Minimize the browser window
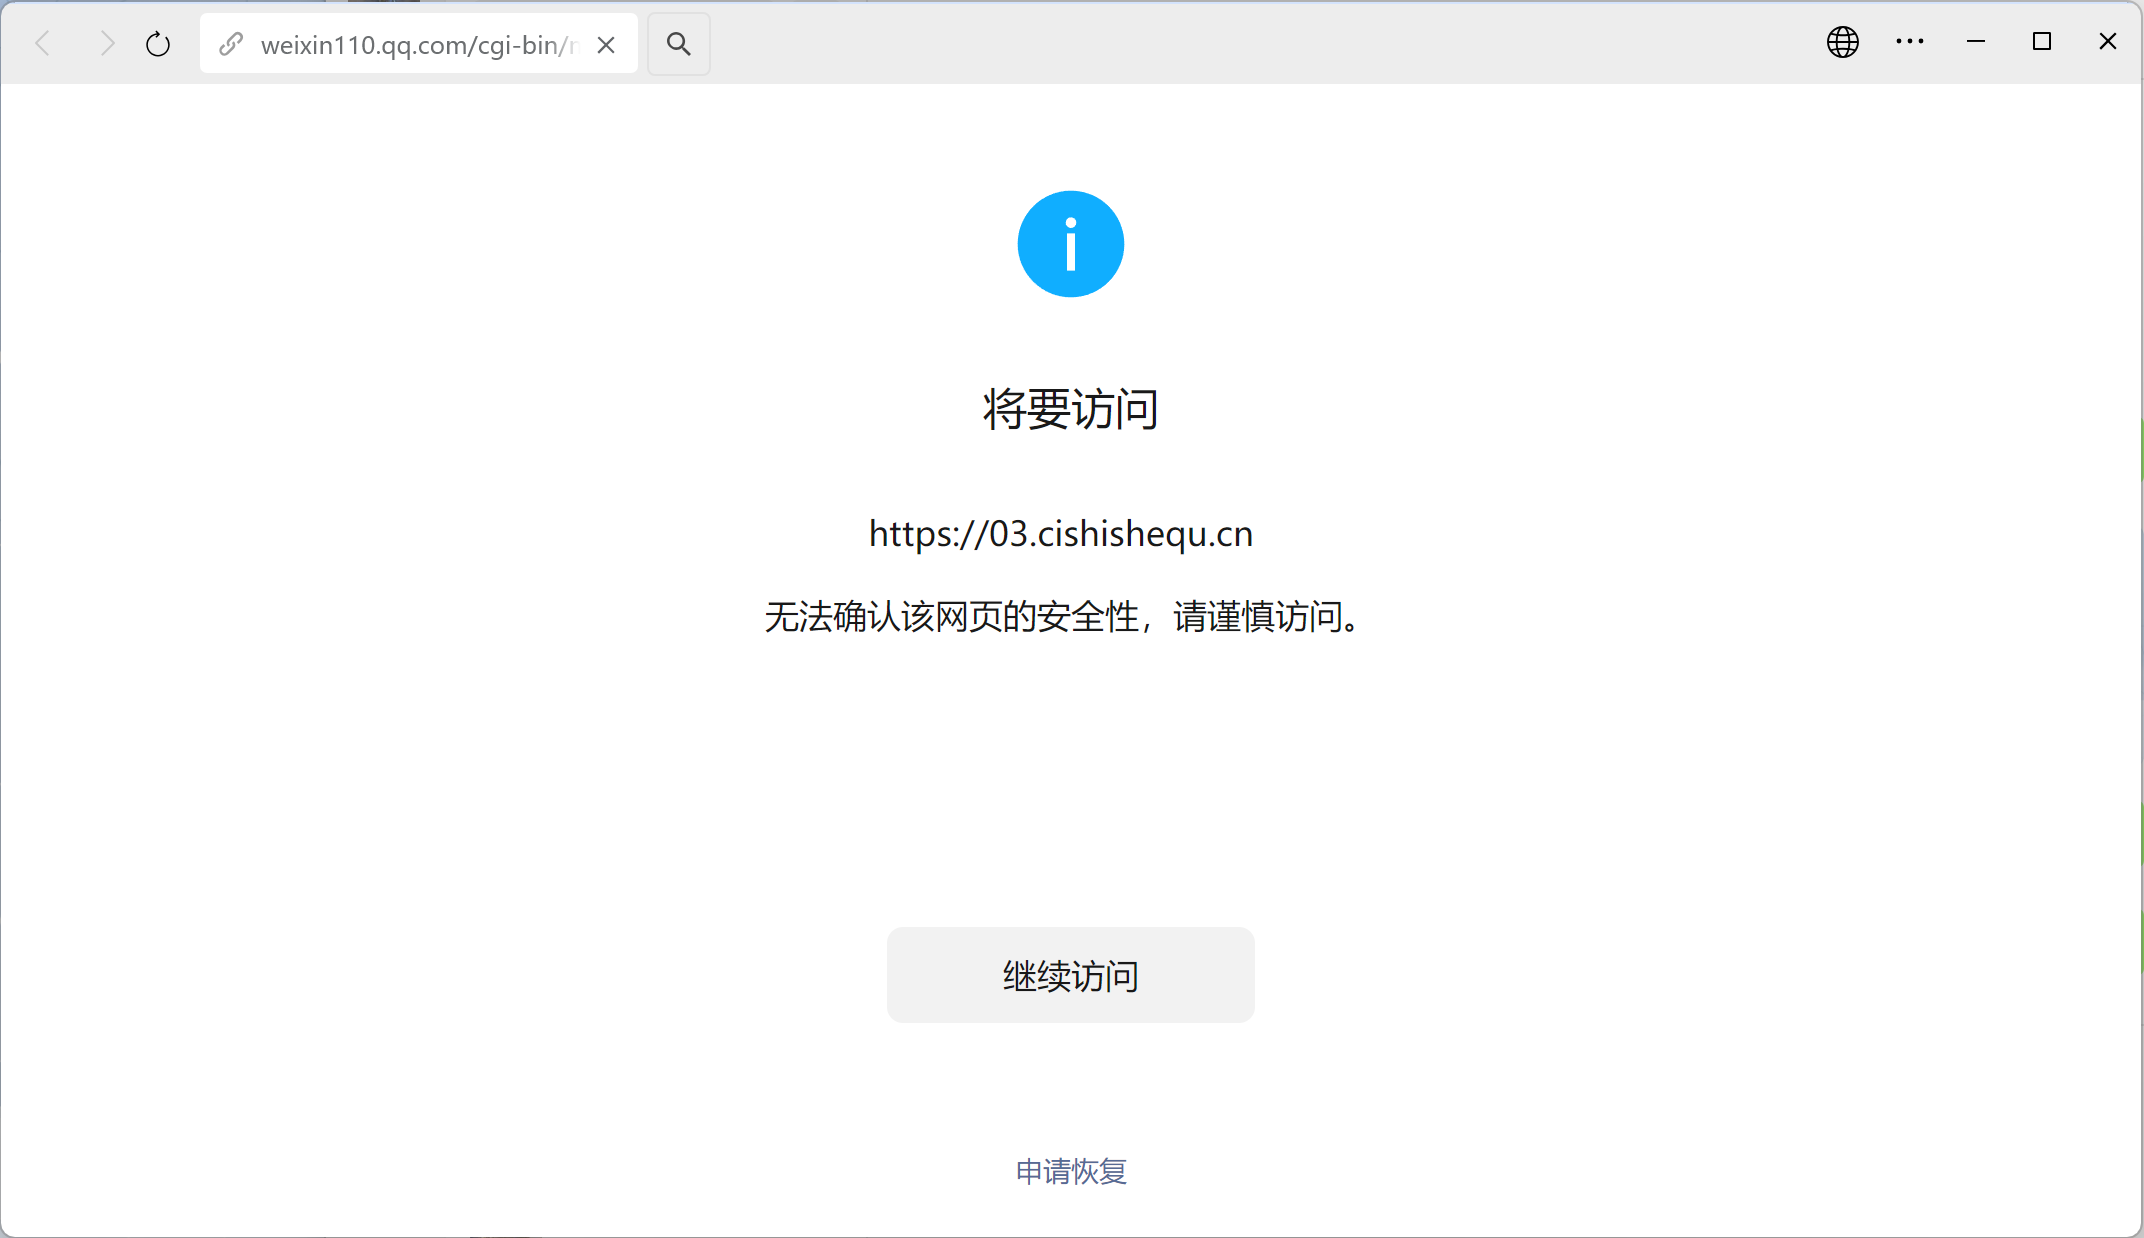Image resolution: width=2144 pixels, height=1238 pixels. pyautogui.click(x=1975, y=42)
